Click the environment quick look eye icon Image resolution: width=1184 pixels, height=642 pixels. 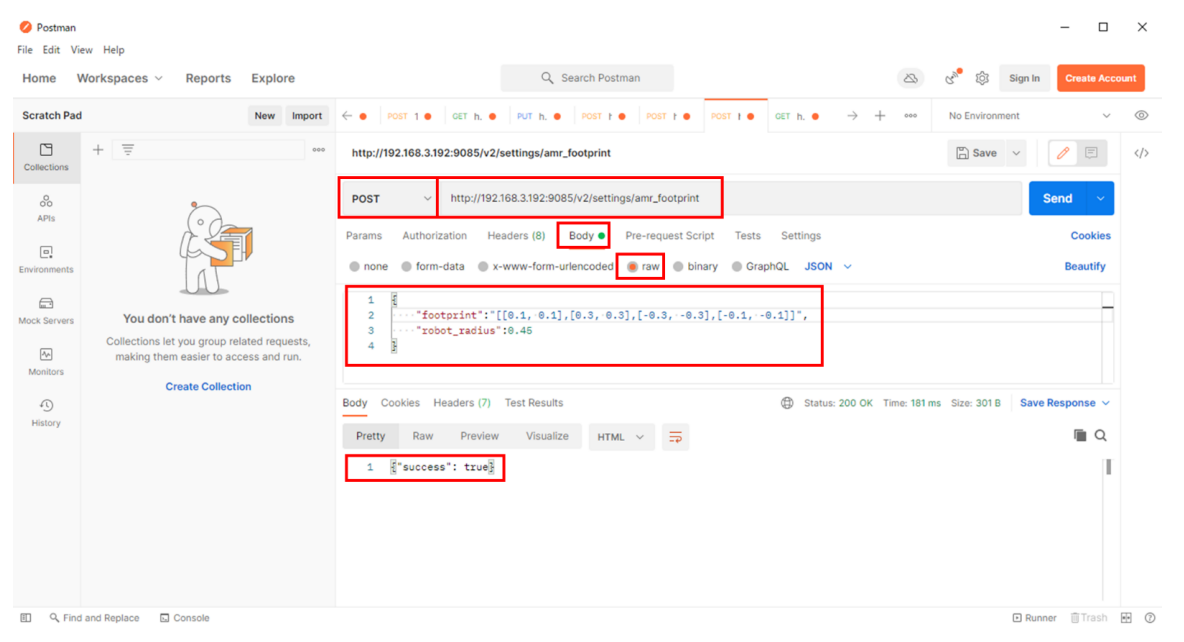[x=1141, y=116]
